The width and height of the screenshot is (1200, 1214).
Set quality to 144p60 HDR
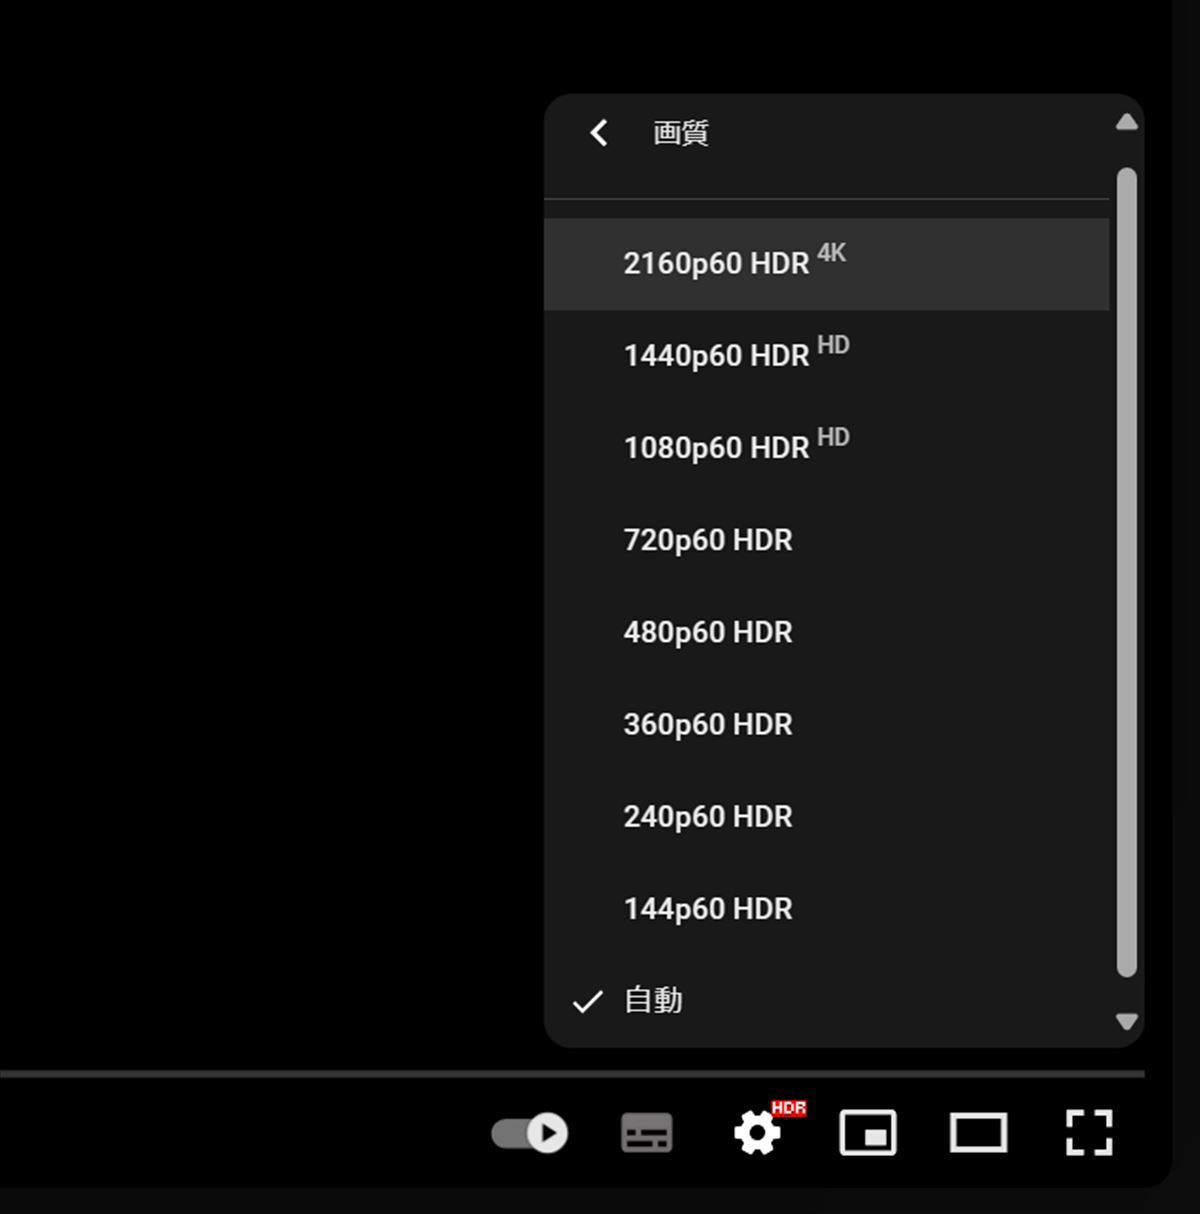(x=826, y=908)
